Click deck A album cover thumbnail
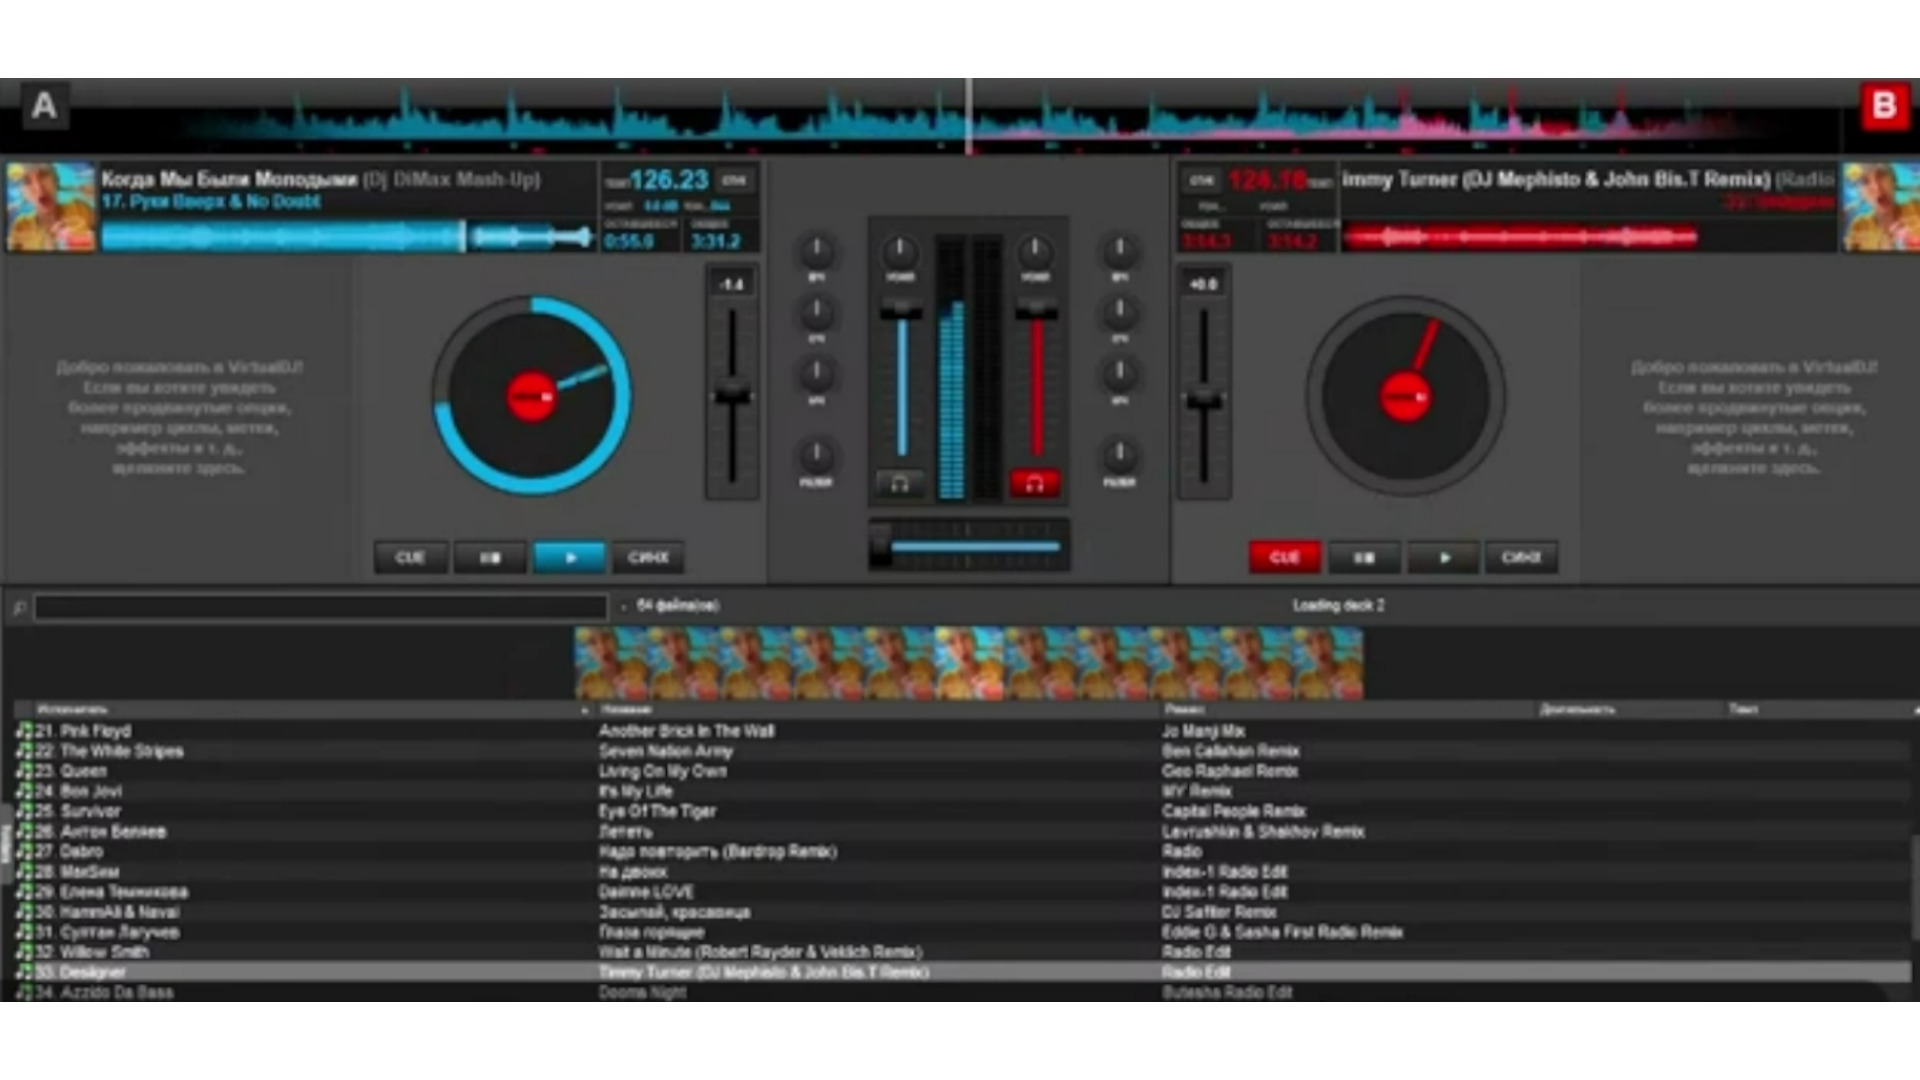 [50, 206]
